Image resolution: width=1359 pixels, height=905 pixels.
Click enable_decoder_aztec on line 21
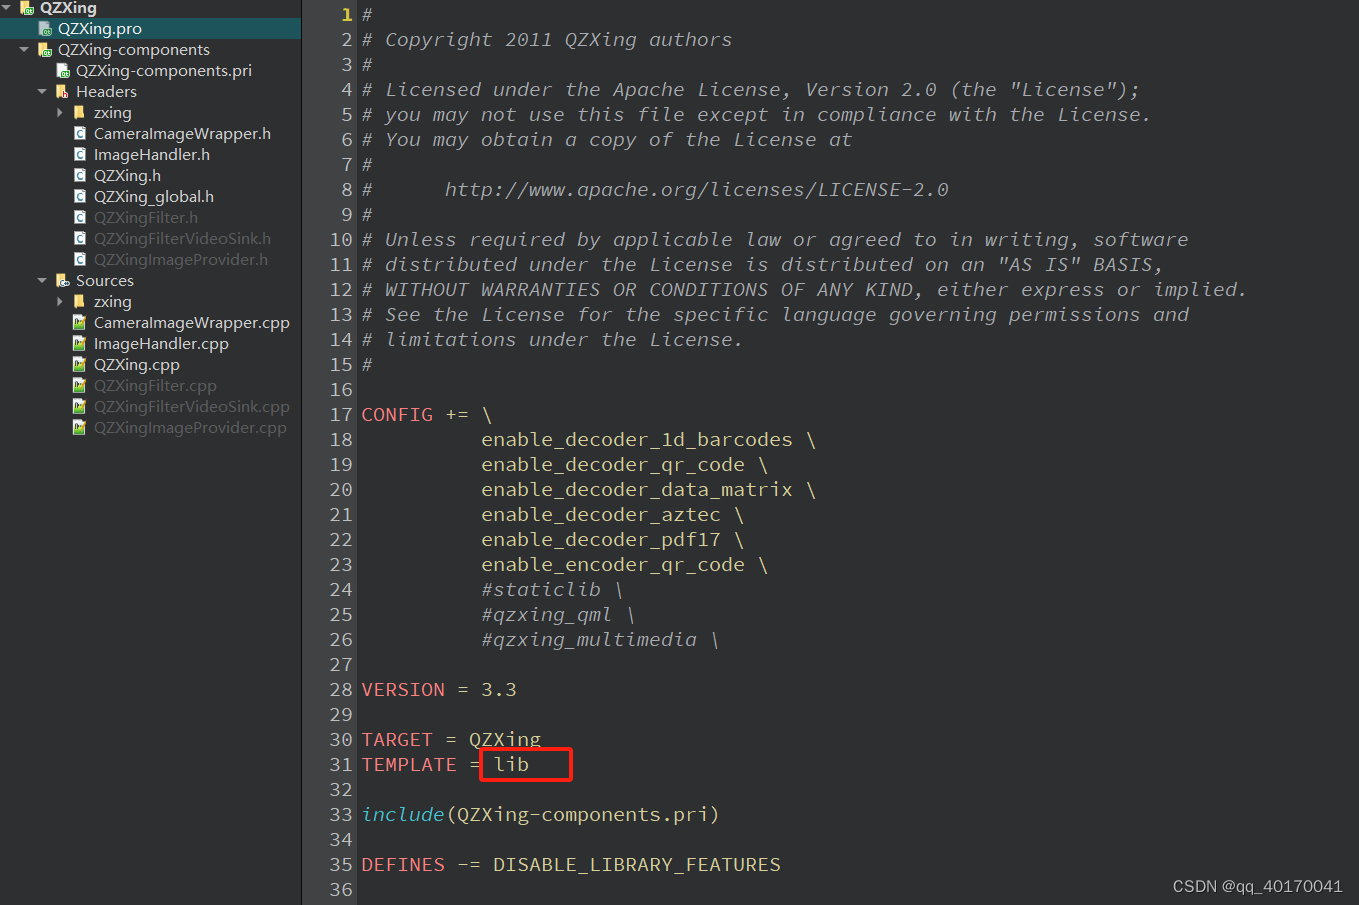[x=601, y=514]
